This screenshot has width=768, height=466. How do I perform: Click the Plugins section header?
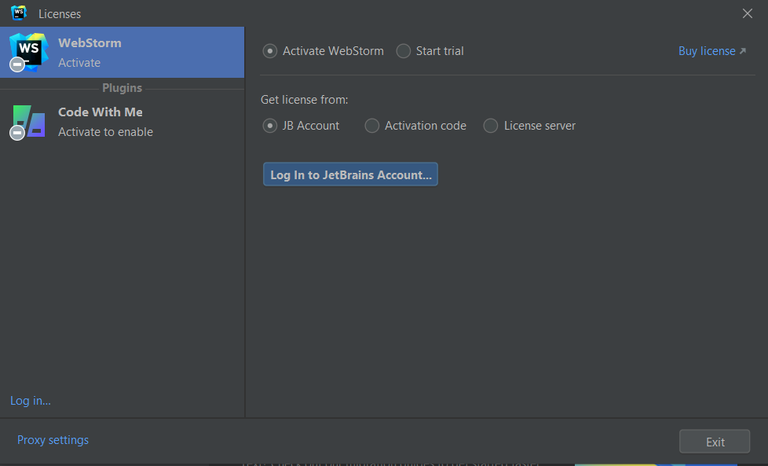pyautogui.click(x=122, y=88)
